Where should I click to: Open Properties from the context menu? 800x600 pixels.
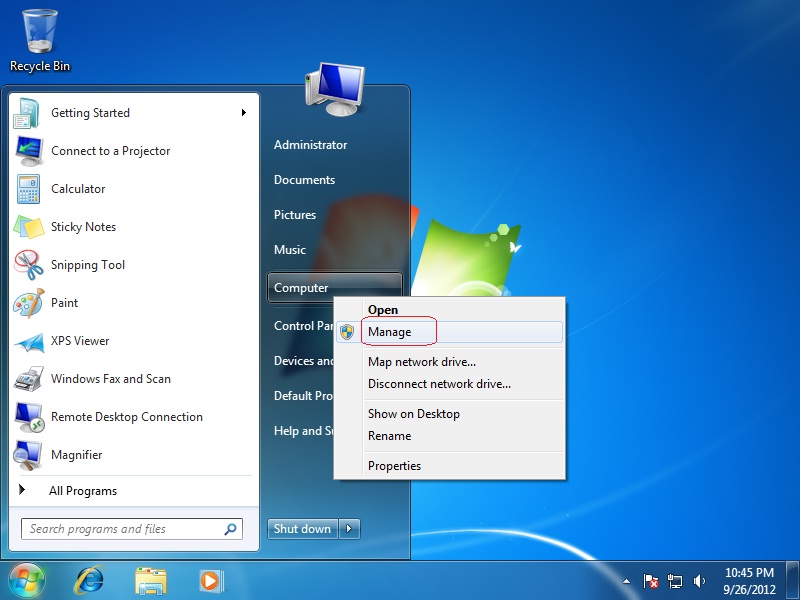(449, 466)
